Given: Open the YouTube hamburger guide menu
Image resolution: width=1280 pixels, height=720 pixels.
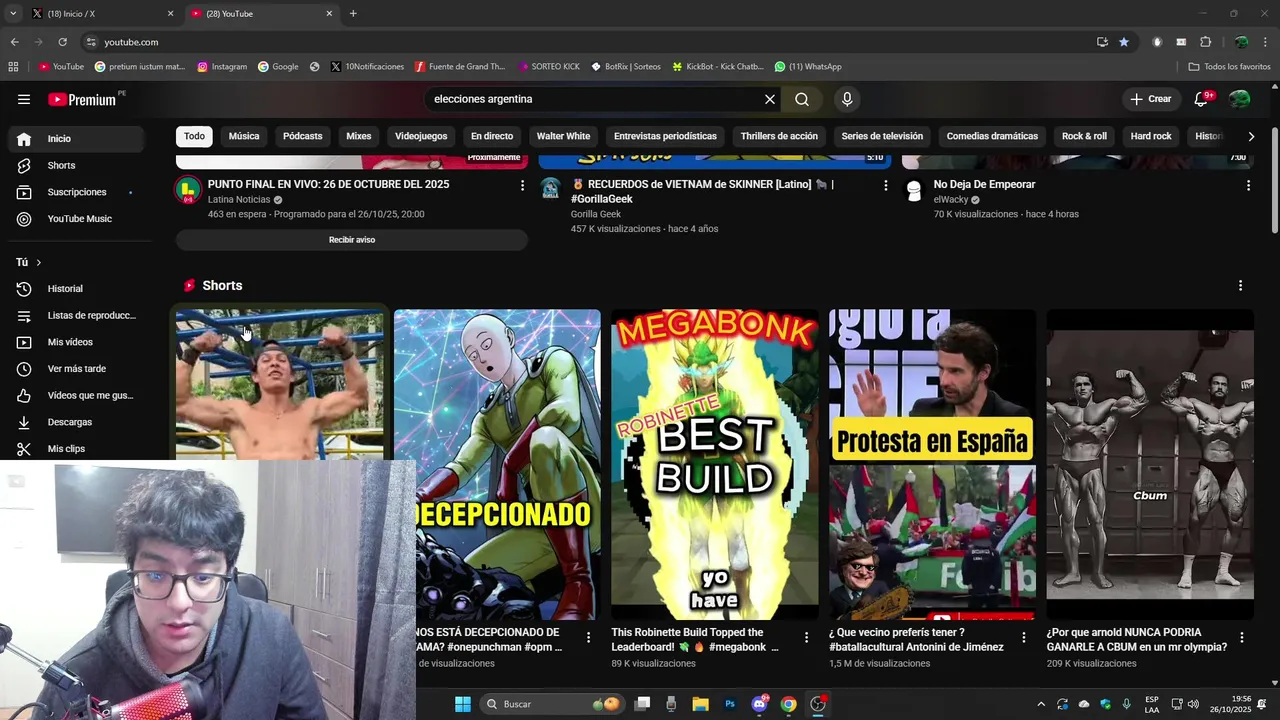Looking at the screenshot, I should pyautogui.click(x=24, y=99).
